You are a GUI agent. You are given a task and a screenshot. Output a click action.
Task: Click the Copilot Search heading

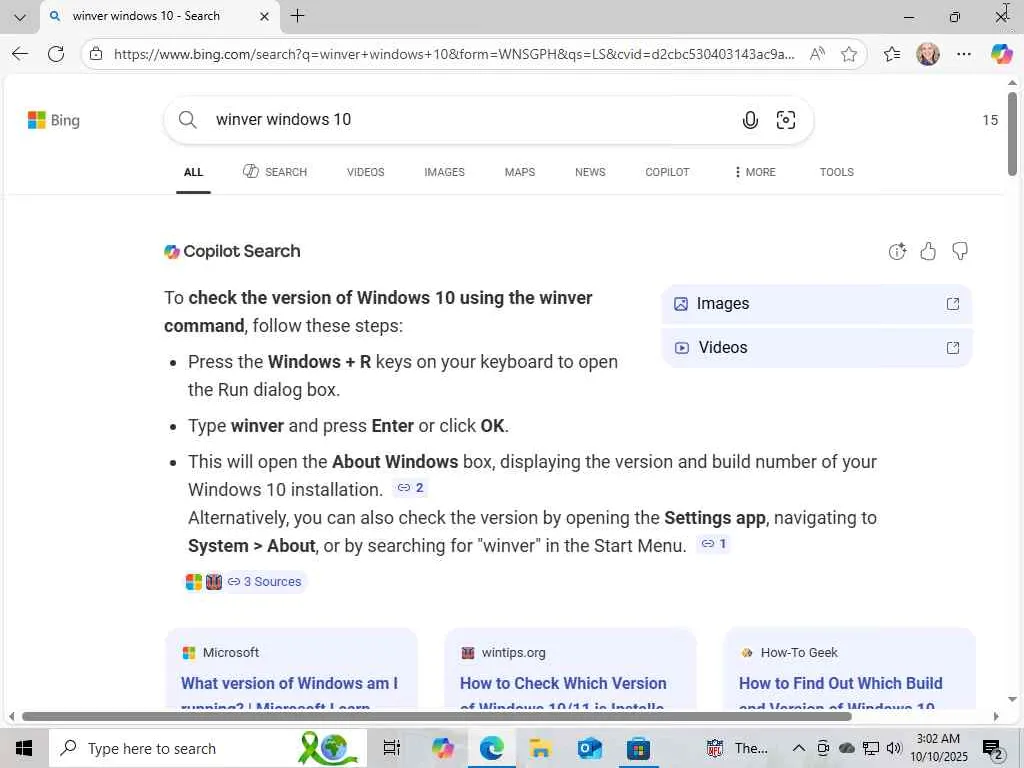point(242,251)
